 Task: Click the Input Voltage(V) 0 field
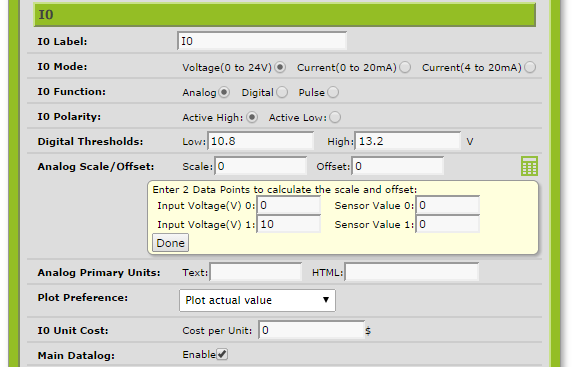289,205
